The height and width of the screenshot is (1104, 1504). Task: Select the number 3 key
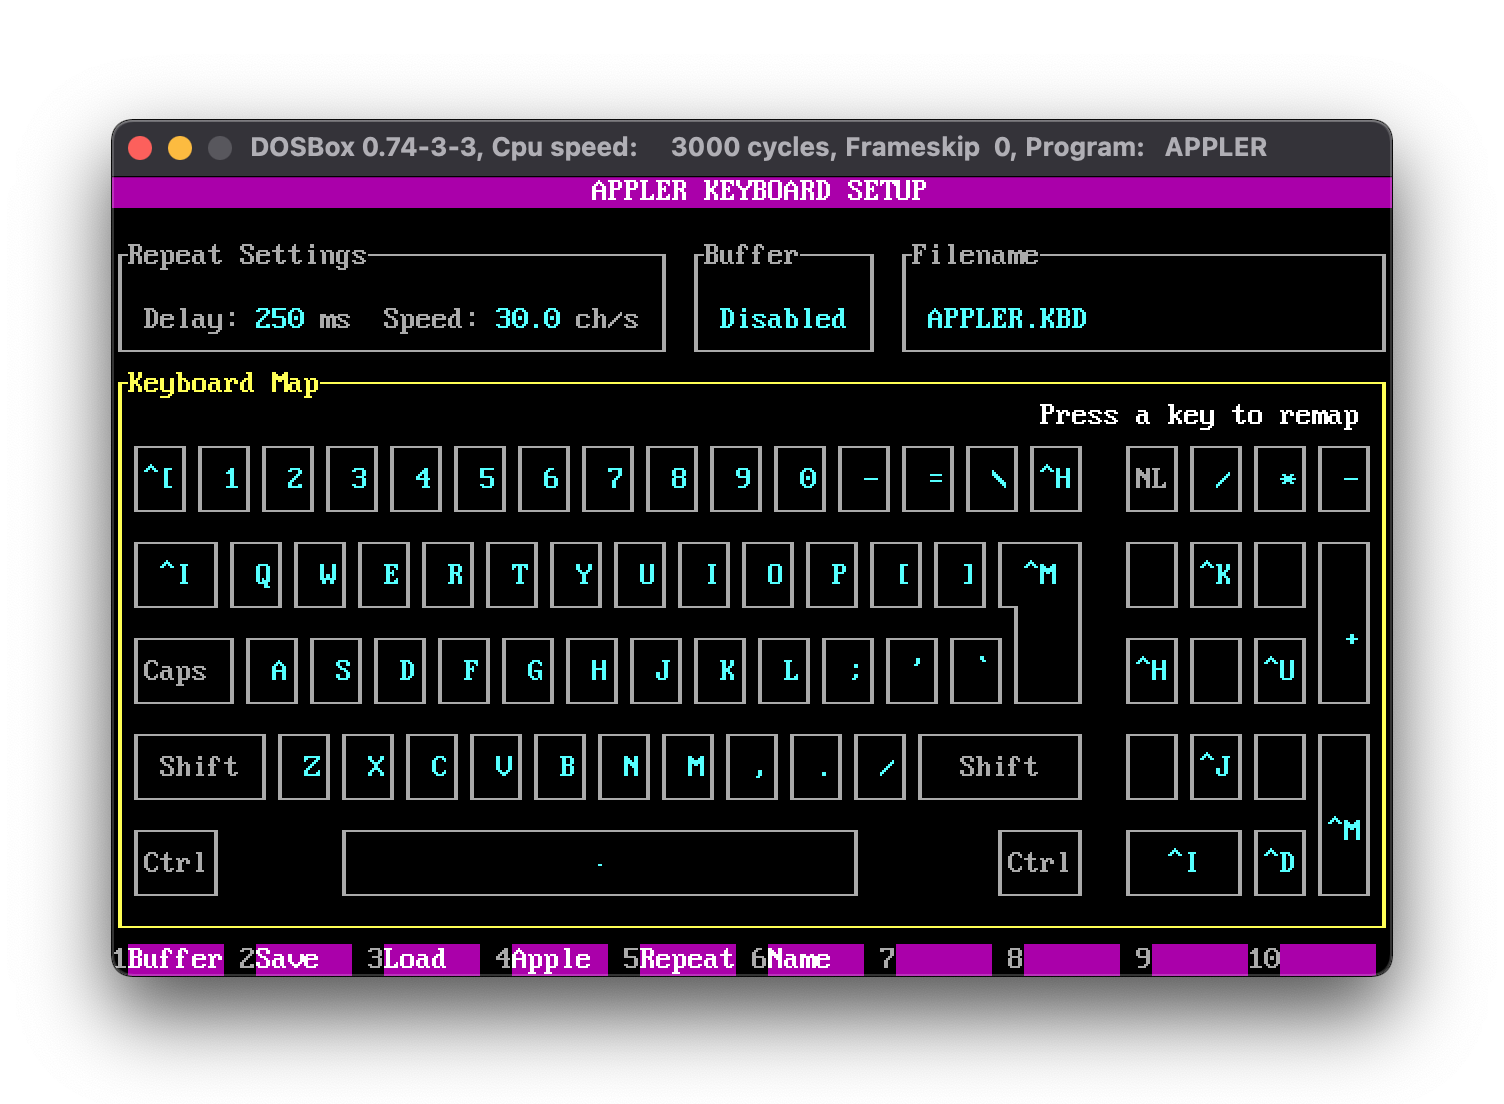click(352, 479)
